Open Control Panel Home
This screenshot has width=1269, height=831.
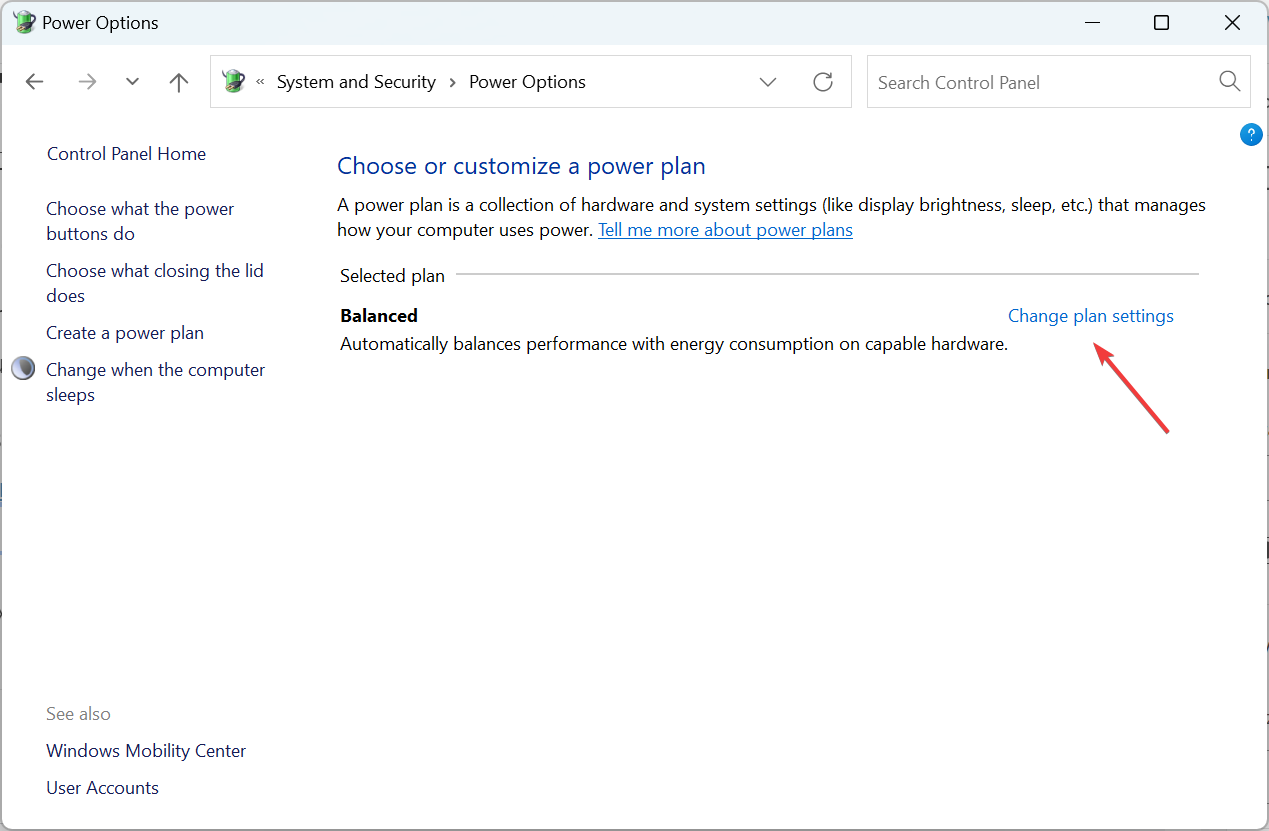[x=126, y=154]
